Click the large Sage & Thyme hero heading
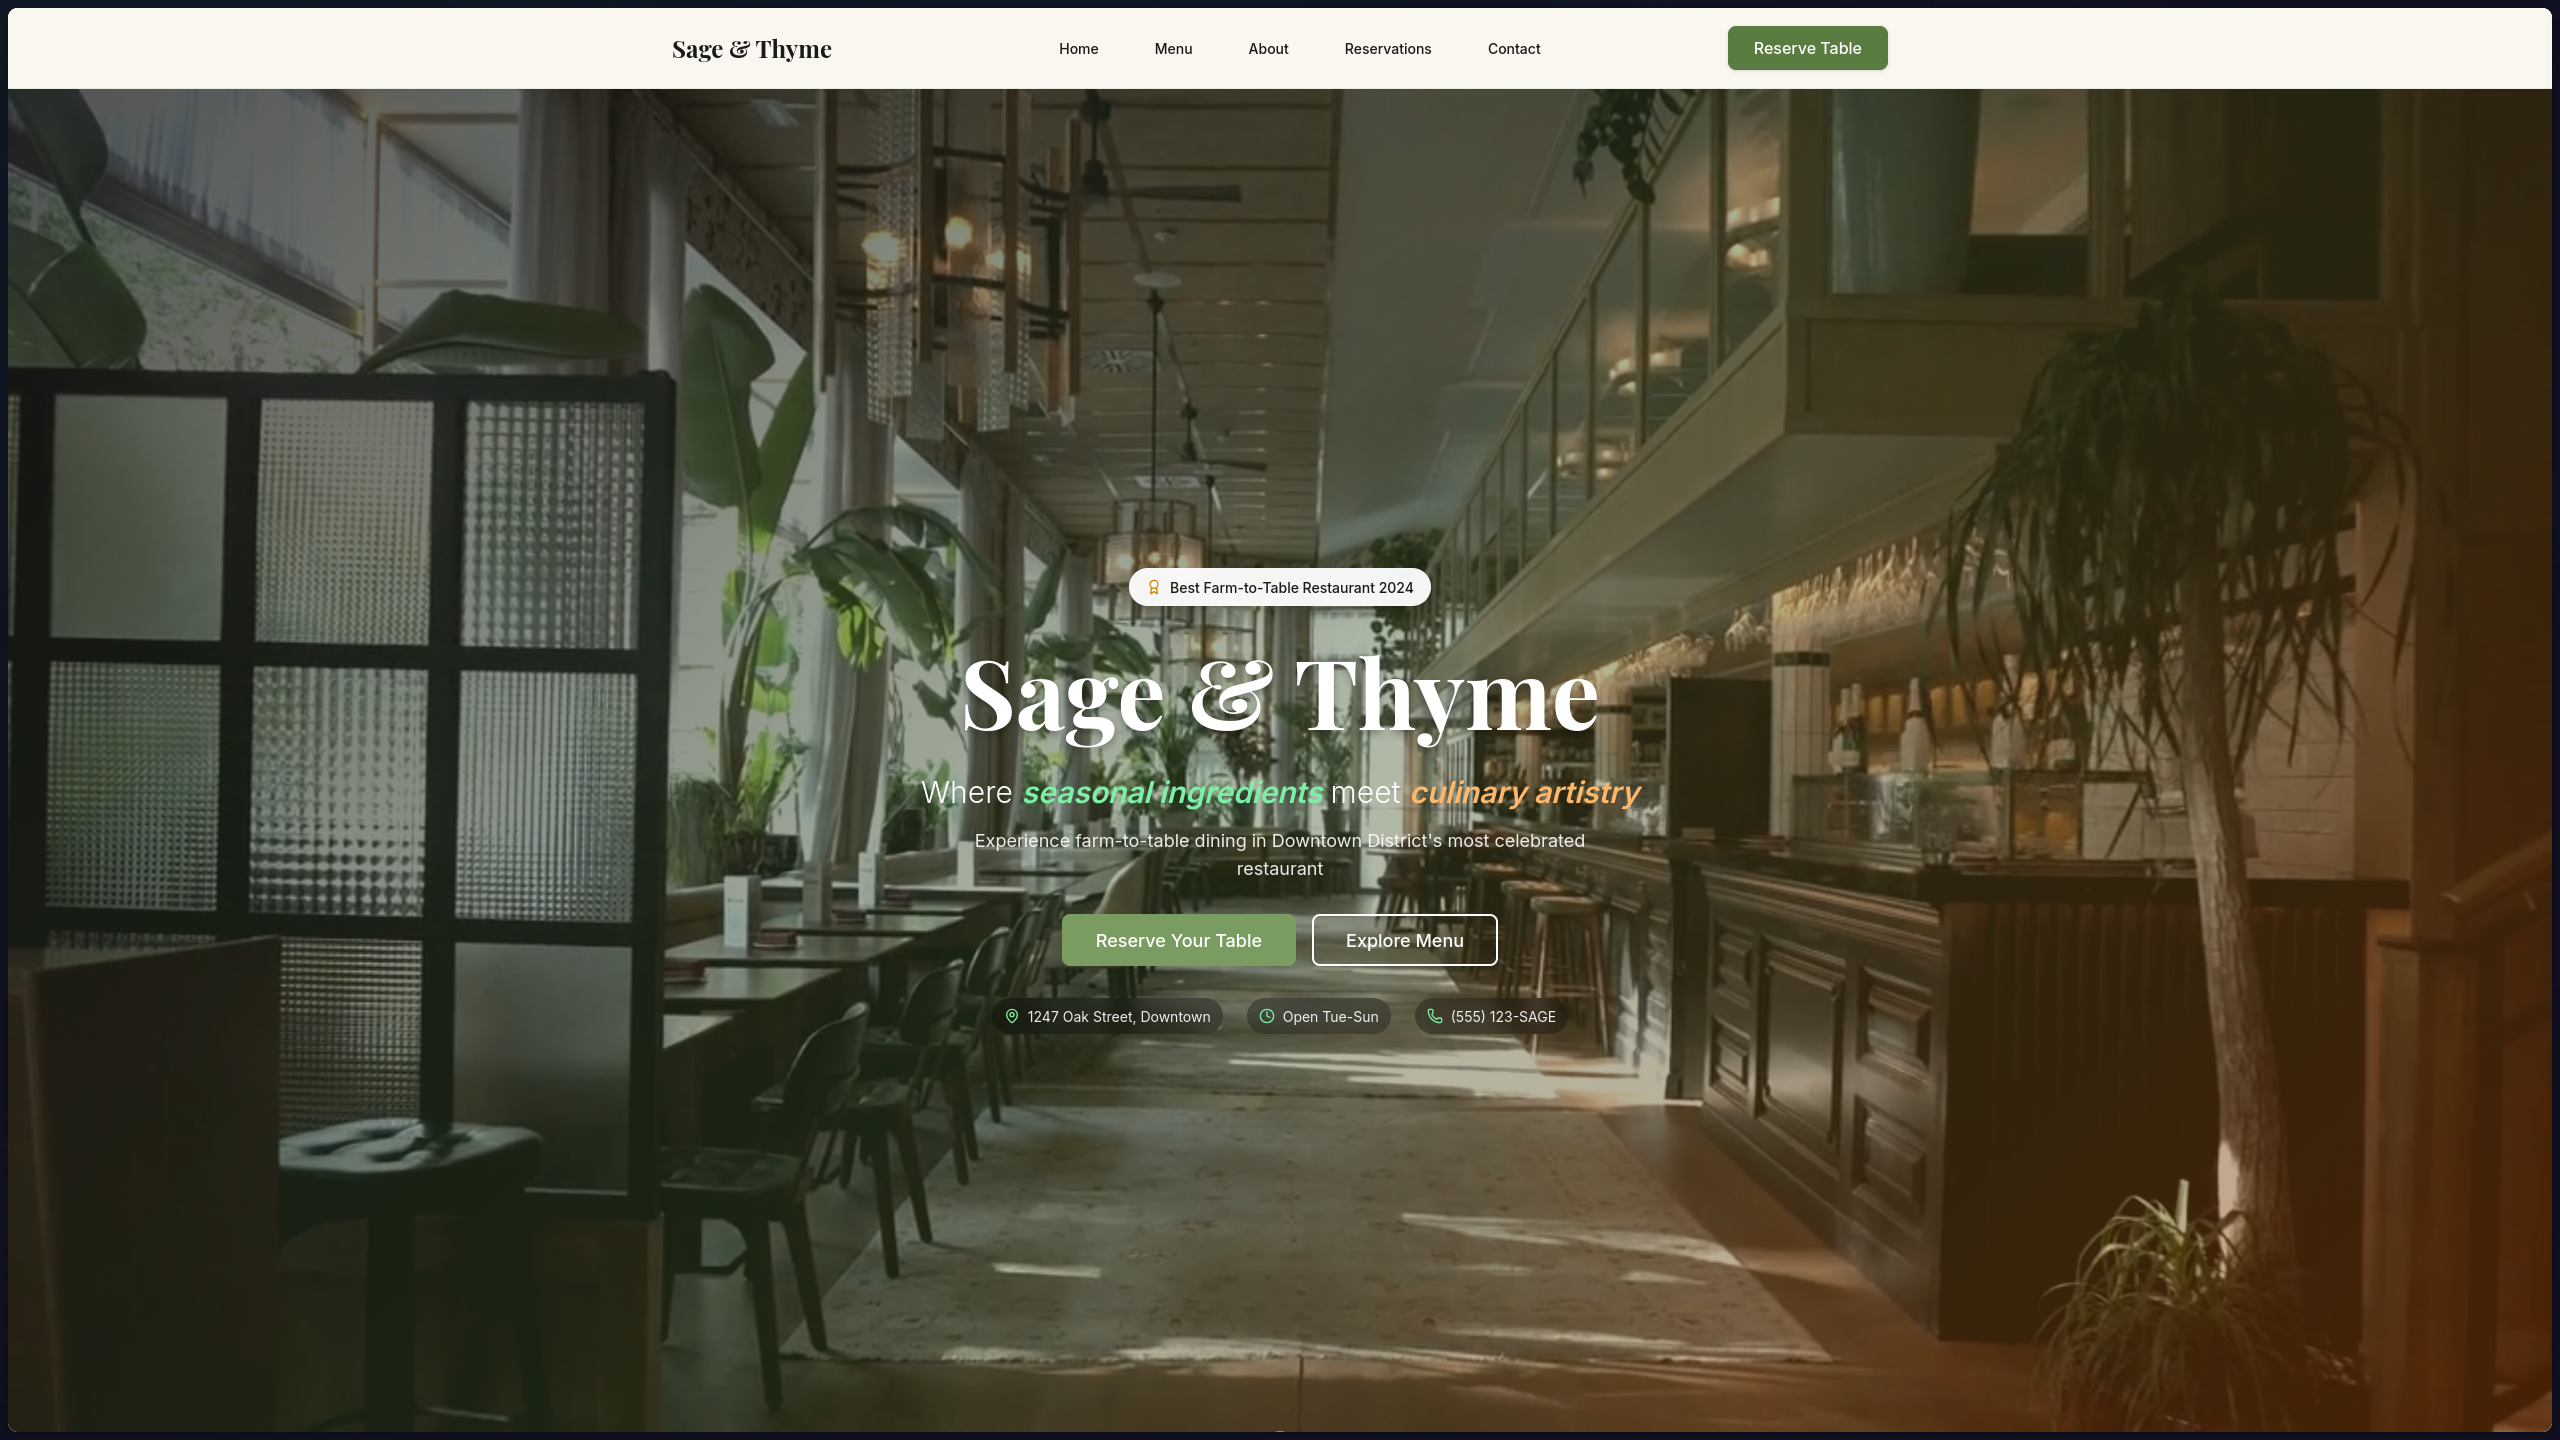Screen dimensions: 2560x1440 (x=1279, y=696)
